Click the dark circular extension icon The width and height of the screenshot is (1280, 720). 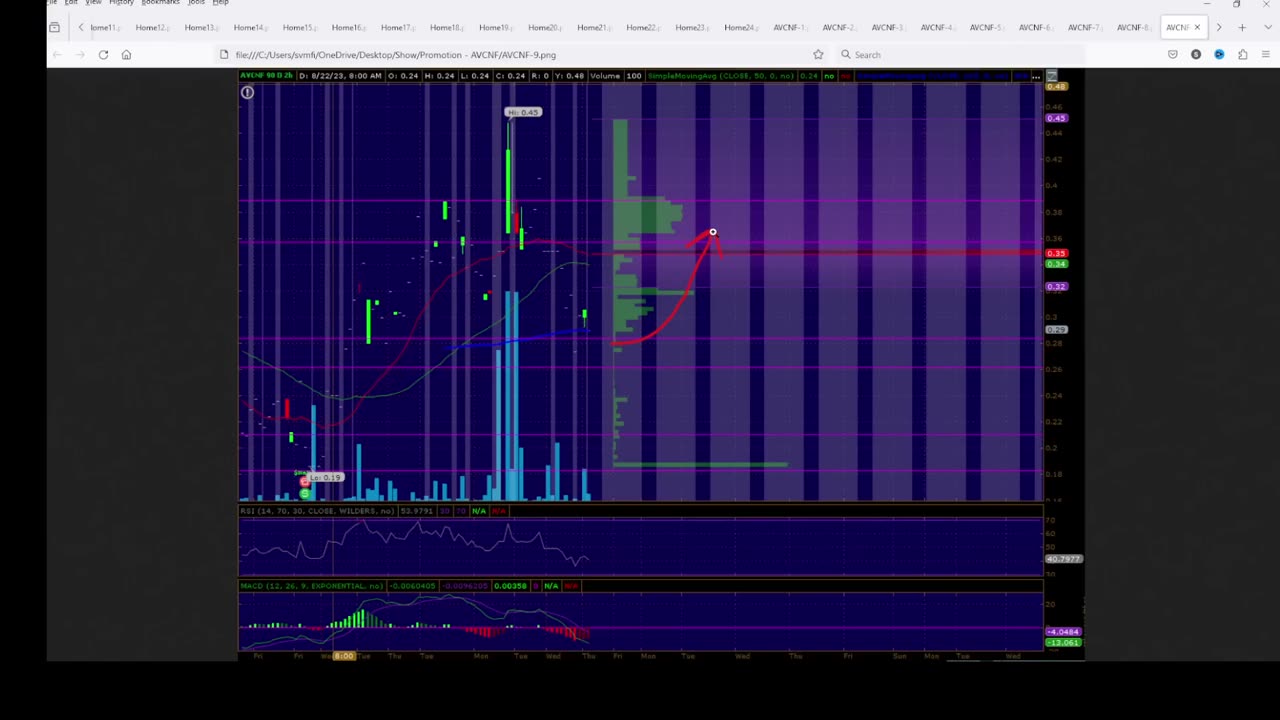tap(1196, 55)
